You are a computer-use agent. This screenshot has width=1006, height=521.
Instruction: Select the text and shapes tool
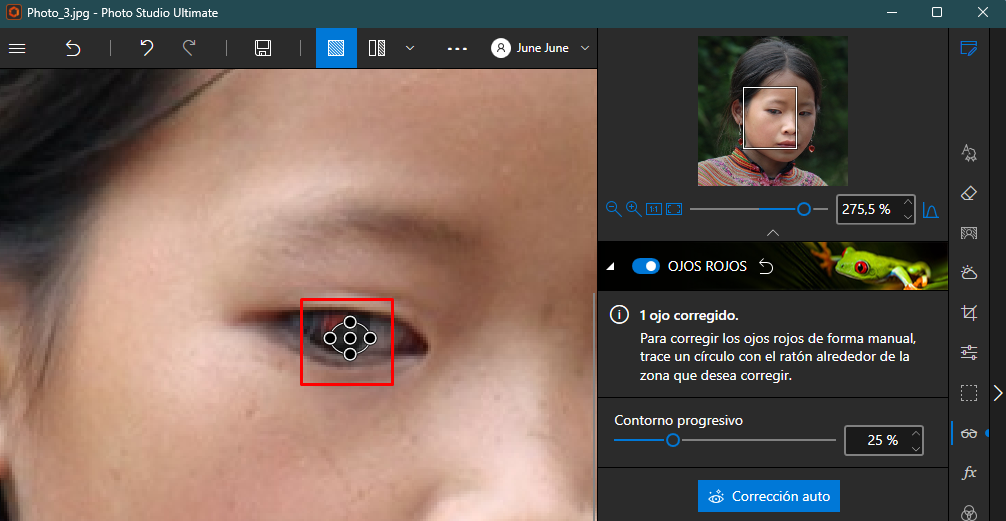pos(969,153)
